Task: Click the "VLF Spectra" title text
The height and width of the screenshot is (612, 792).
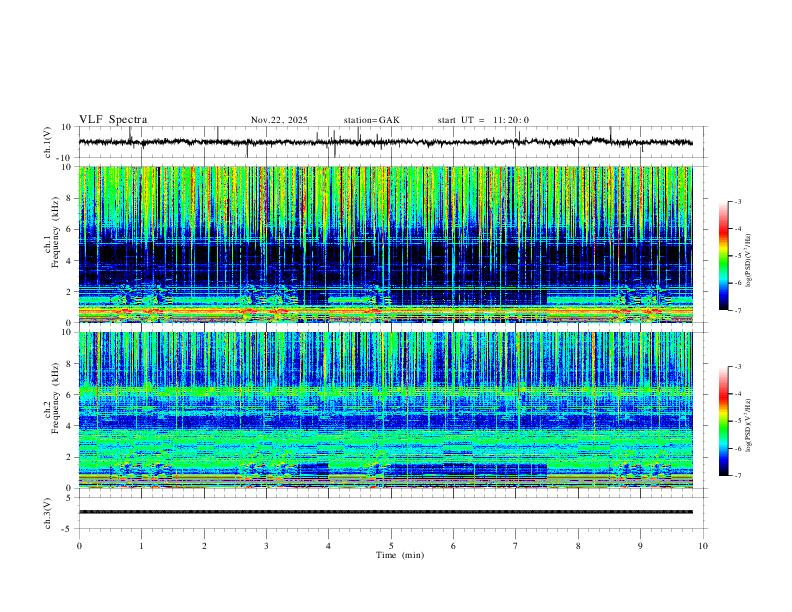Action: pos(113,120)
